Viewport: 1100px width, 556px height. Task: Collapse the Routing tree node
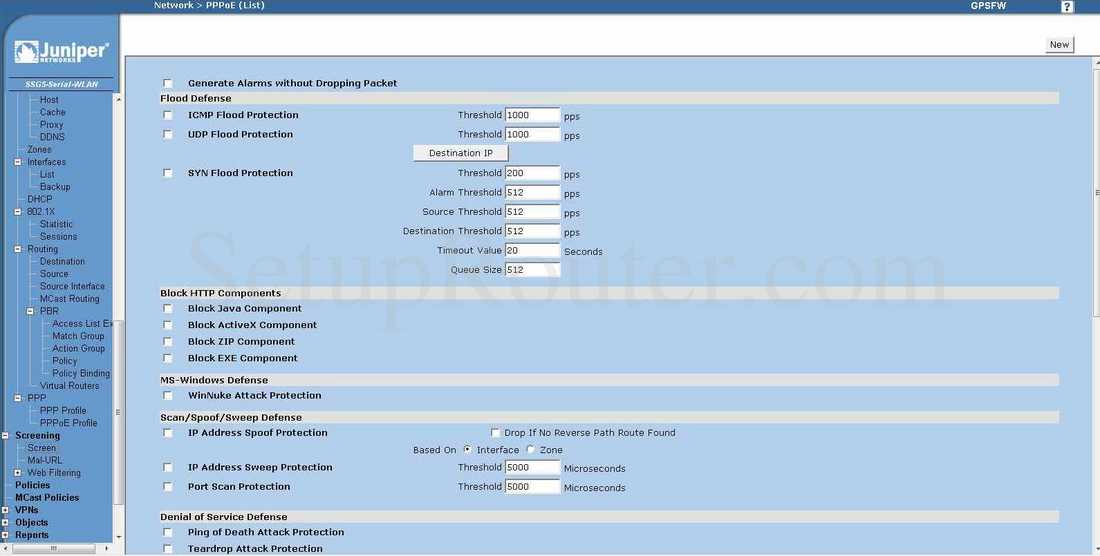click(x=18, y=249)
